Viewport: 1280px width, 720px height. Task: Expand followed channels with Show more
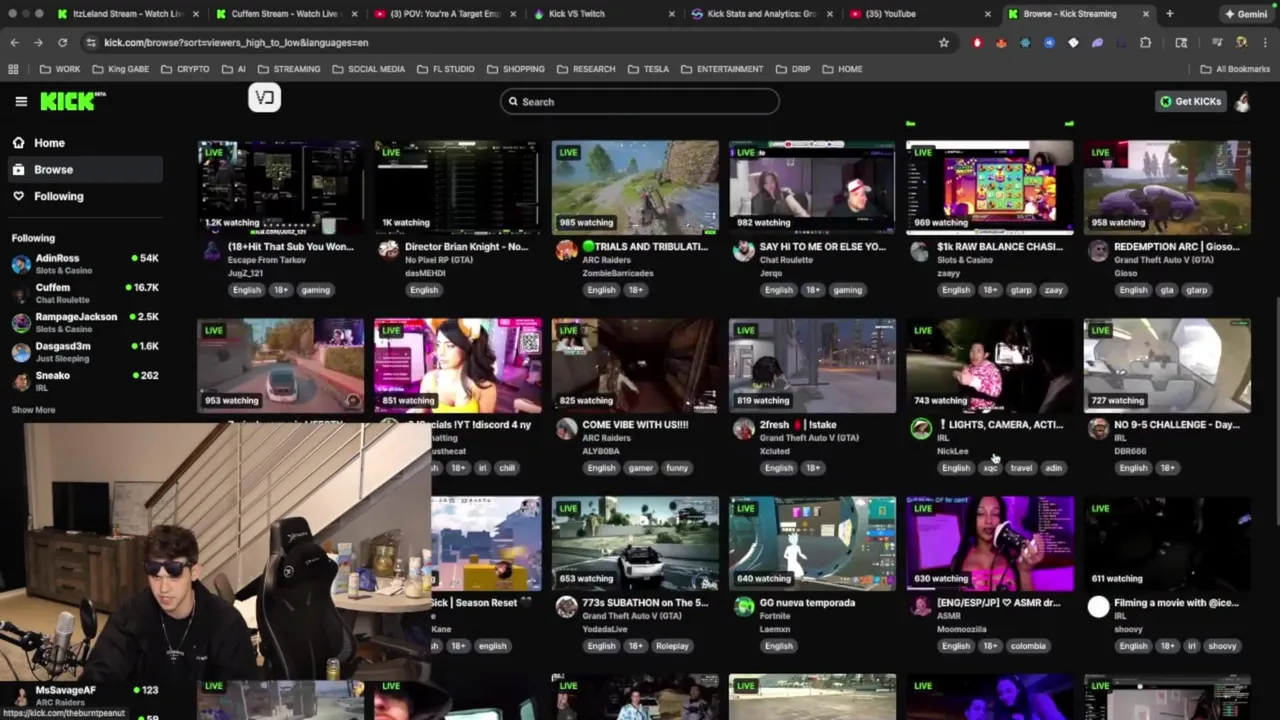click(x=33, y=410)
